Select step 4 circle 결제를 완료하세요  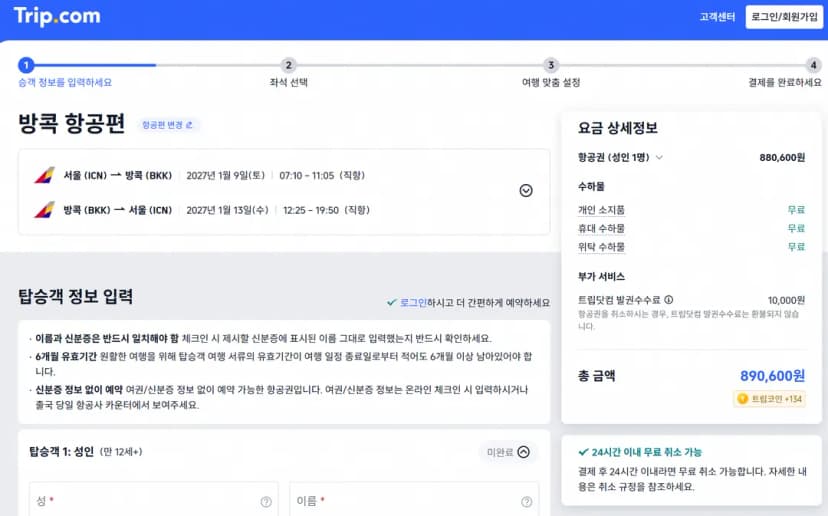(x=813, y=65)
